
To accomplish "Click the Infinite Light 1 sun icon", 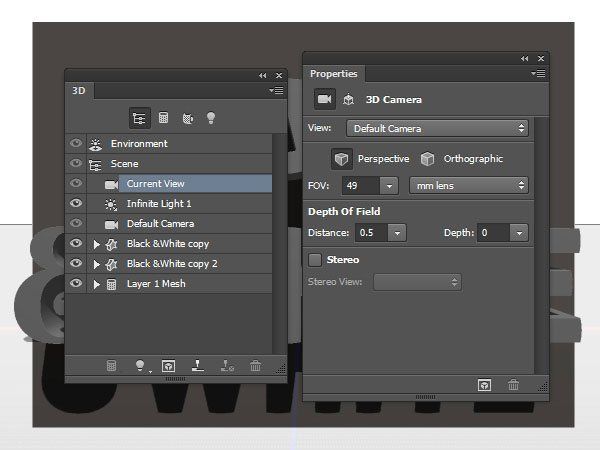I will tap(111, 204).
